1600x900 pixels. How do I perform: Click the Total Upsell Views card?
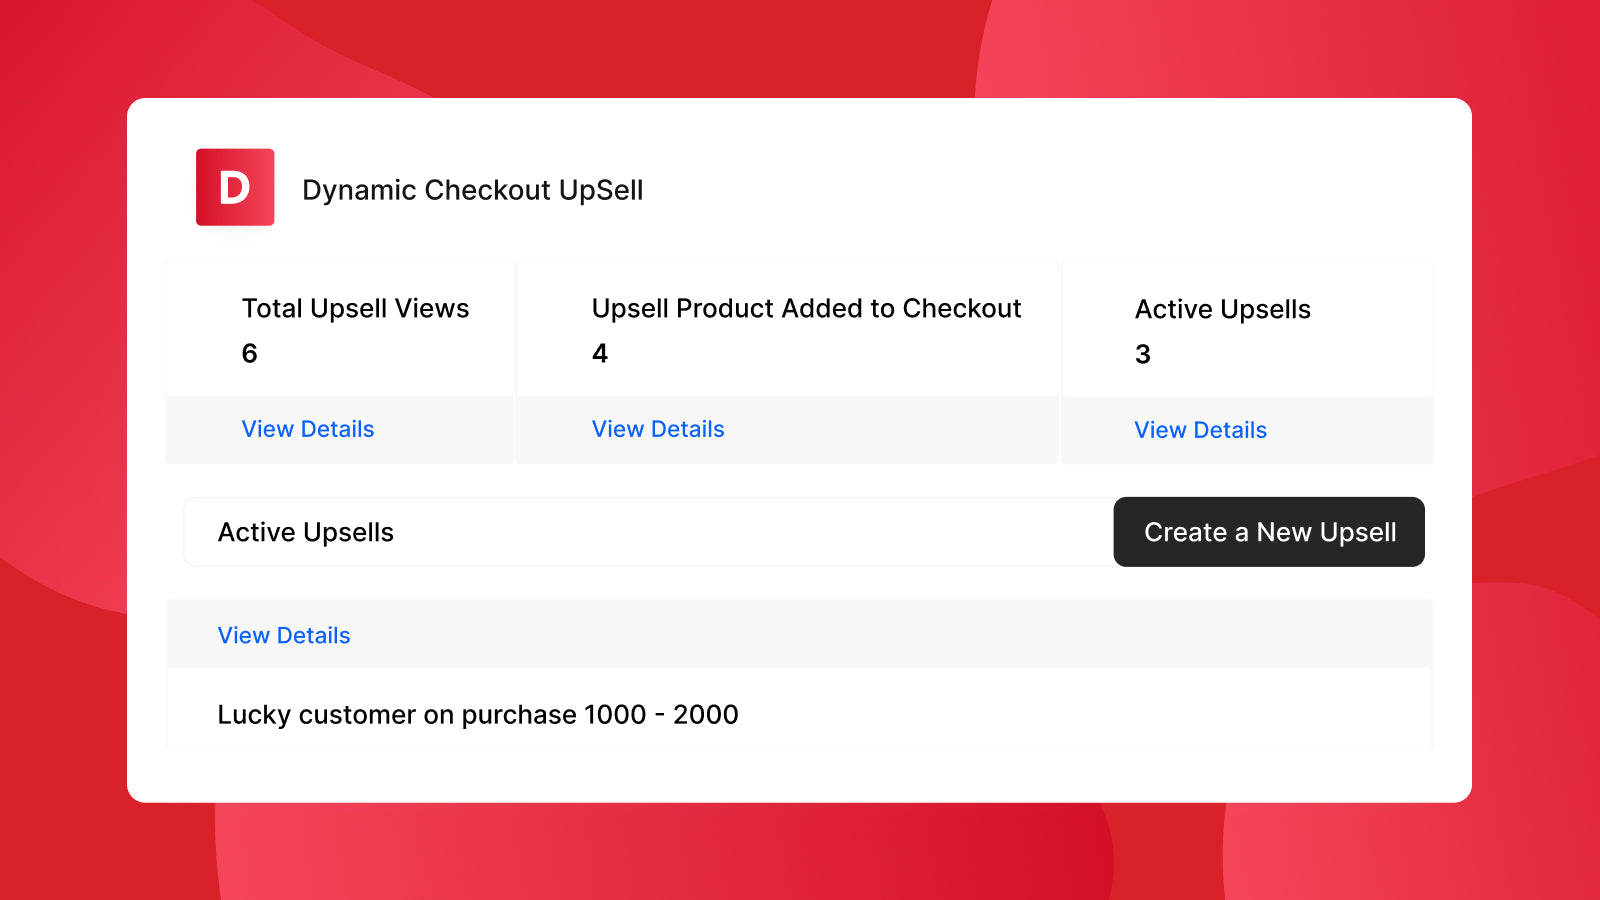[x=340, y=330]
